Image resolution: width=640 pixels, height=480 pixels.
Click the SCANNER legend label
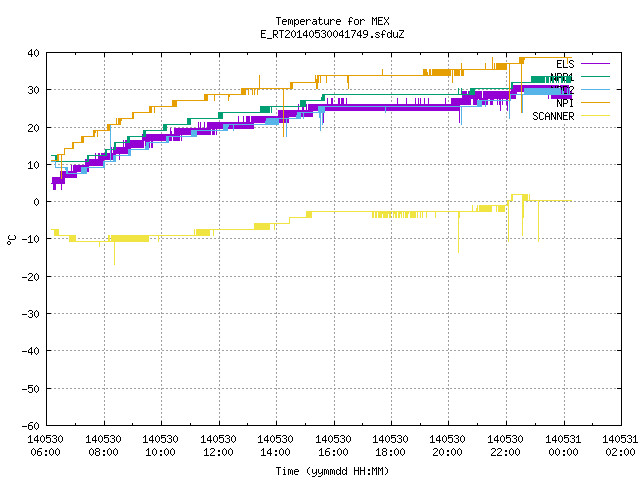553,116
